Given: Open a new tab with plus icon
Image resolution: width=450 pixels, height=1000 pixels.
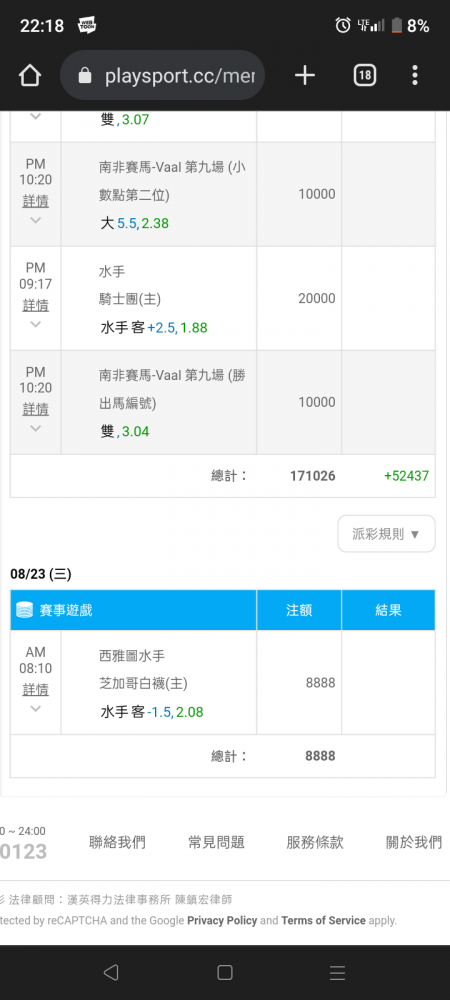Looking at the screenshot, I should (305, 76).
